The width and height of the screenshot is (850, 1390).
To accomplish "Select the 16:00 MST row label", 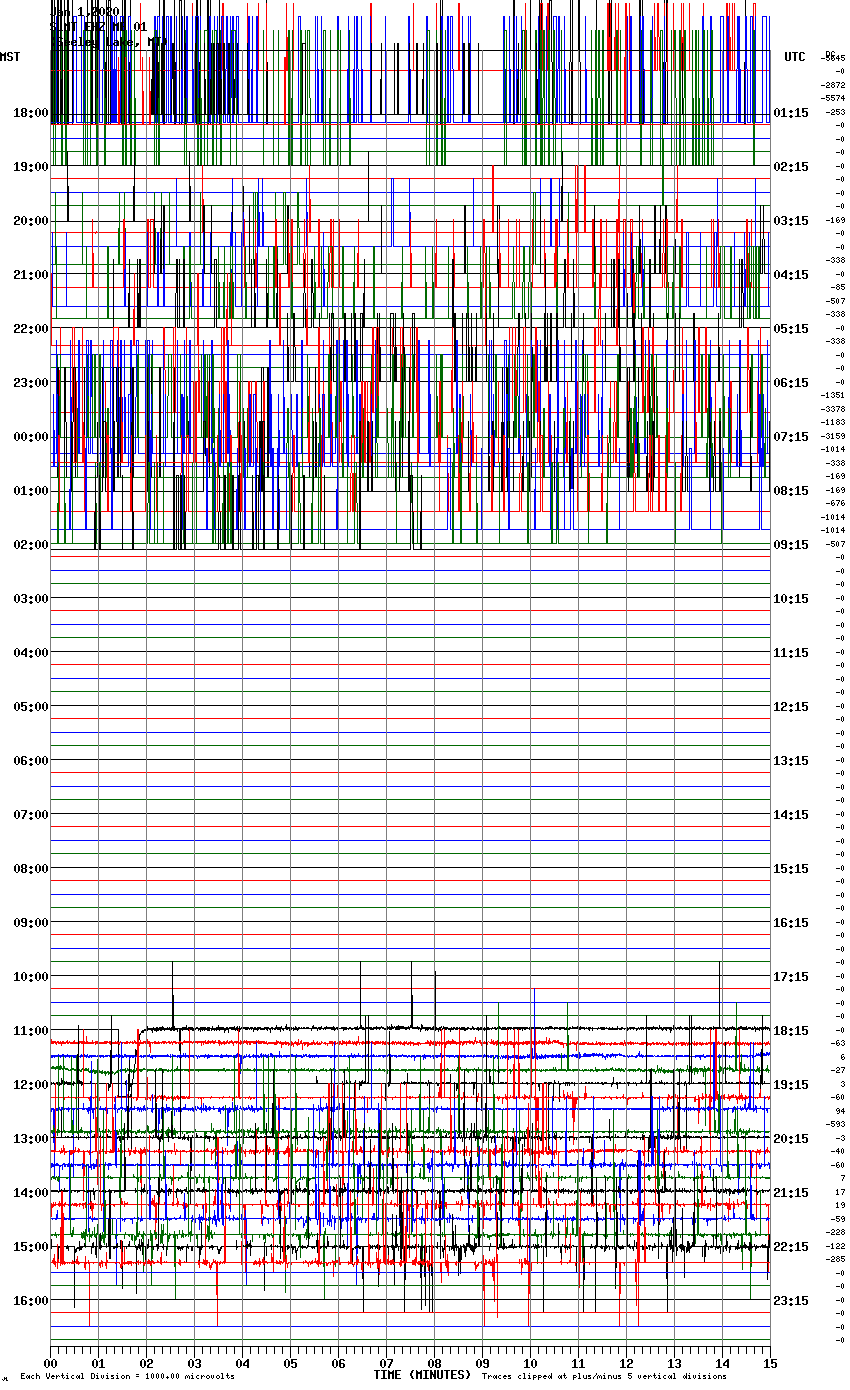I will (30, 1301).
